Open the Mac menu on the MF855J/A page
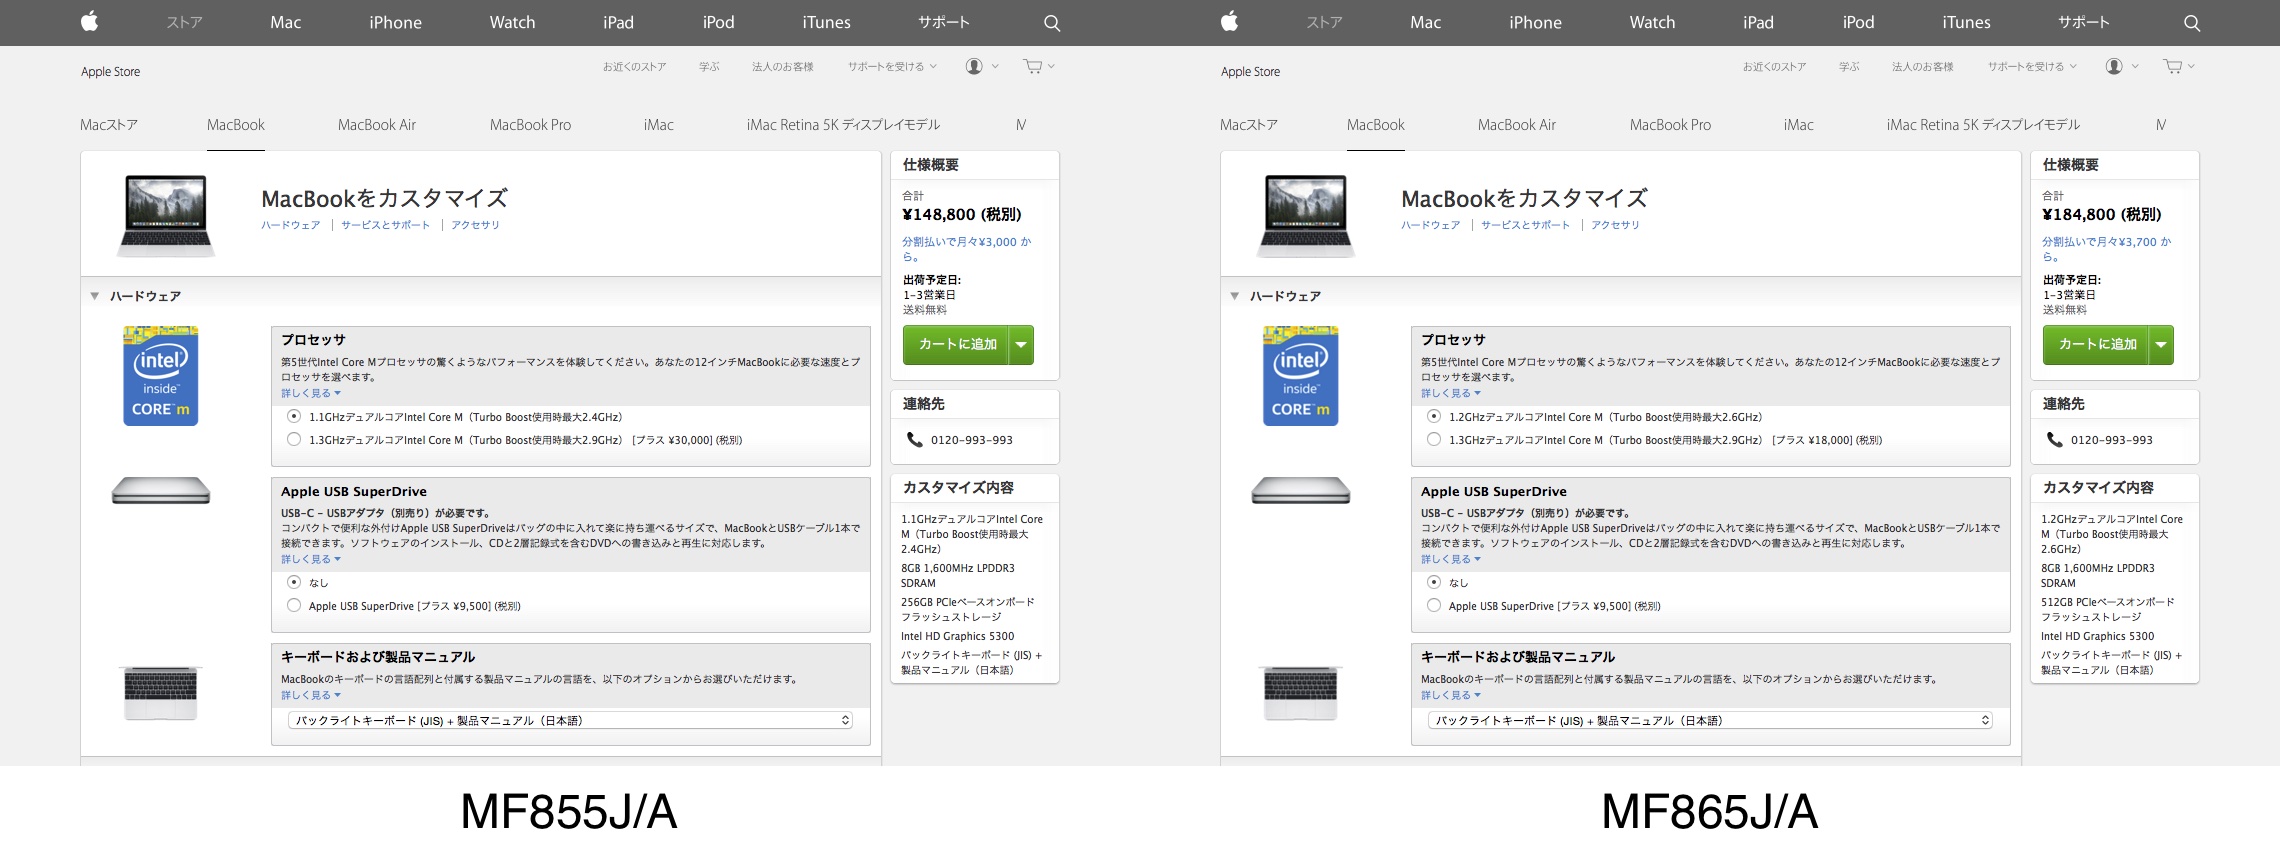2280x860 pixels. (285, 22)
